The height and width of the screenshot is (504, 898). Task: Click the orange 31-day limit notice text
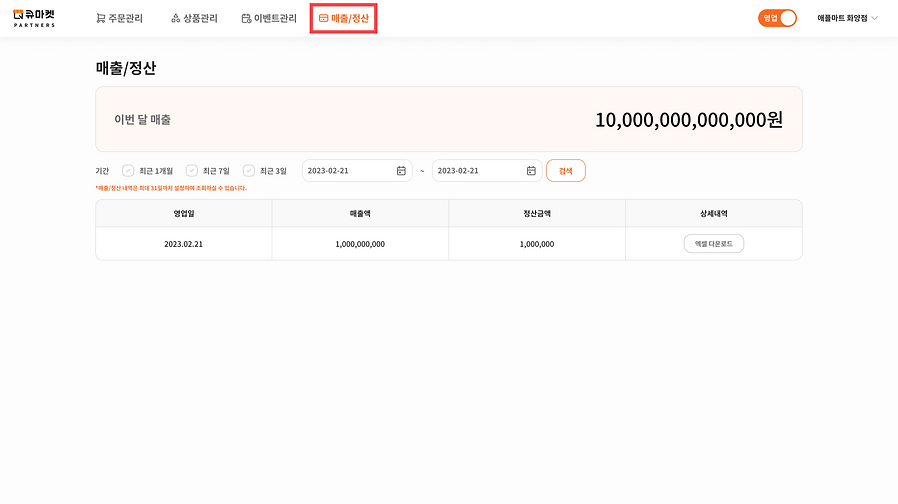tap(171, 188)
